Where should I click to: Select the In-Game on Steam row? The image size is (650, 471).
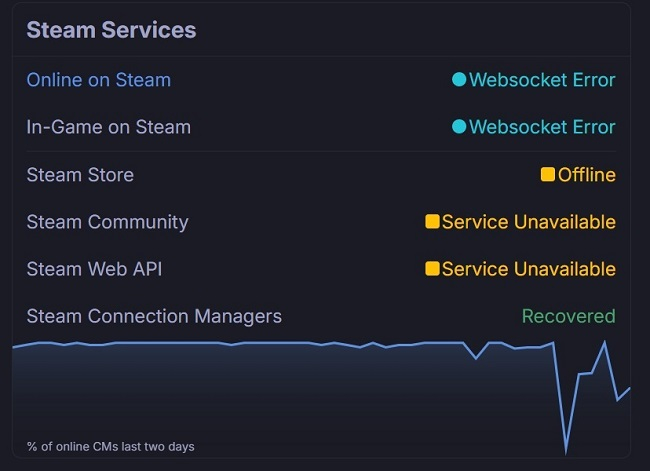(108, 127)
